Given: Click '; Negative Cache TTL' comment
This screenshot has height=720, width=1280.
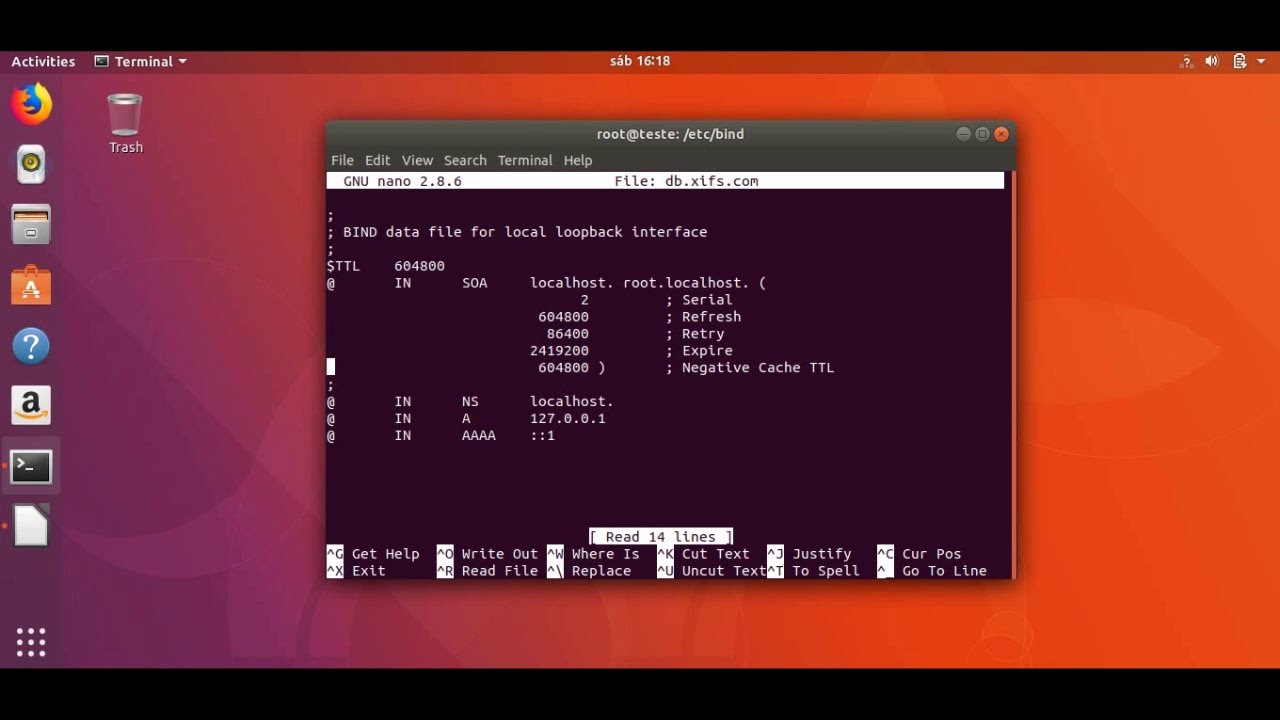Looking at the screenshot, I should point(749,368).
